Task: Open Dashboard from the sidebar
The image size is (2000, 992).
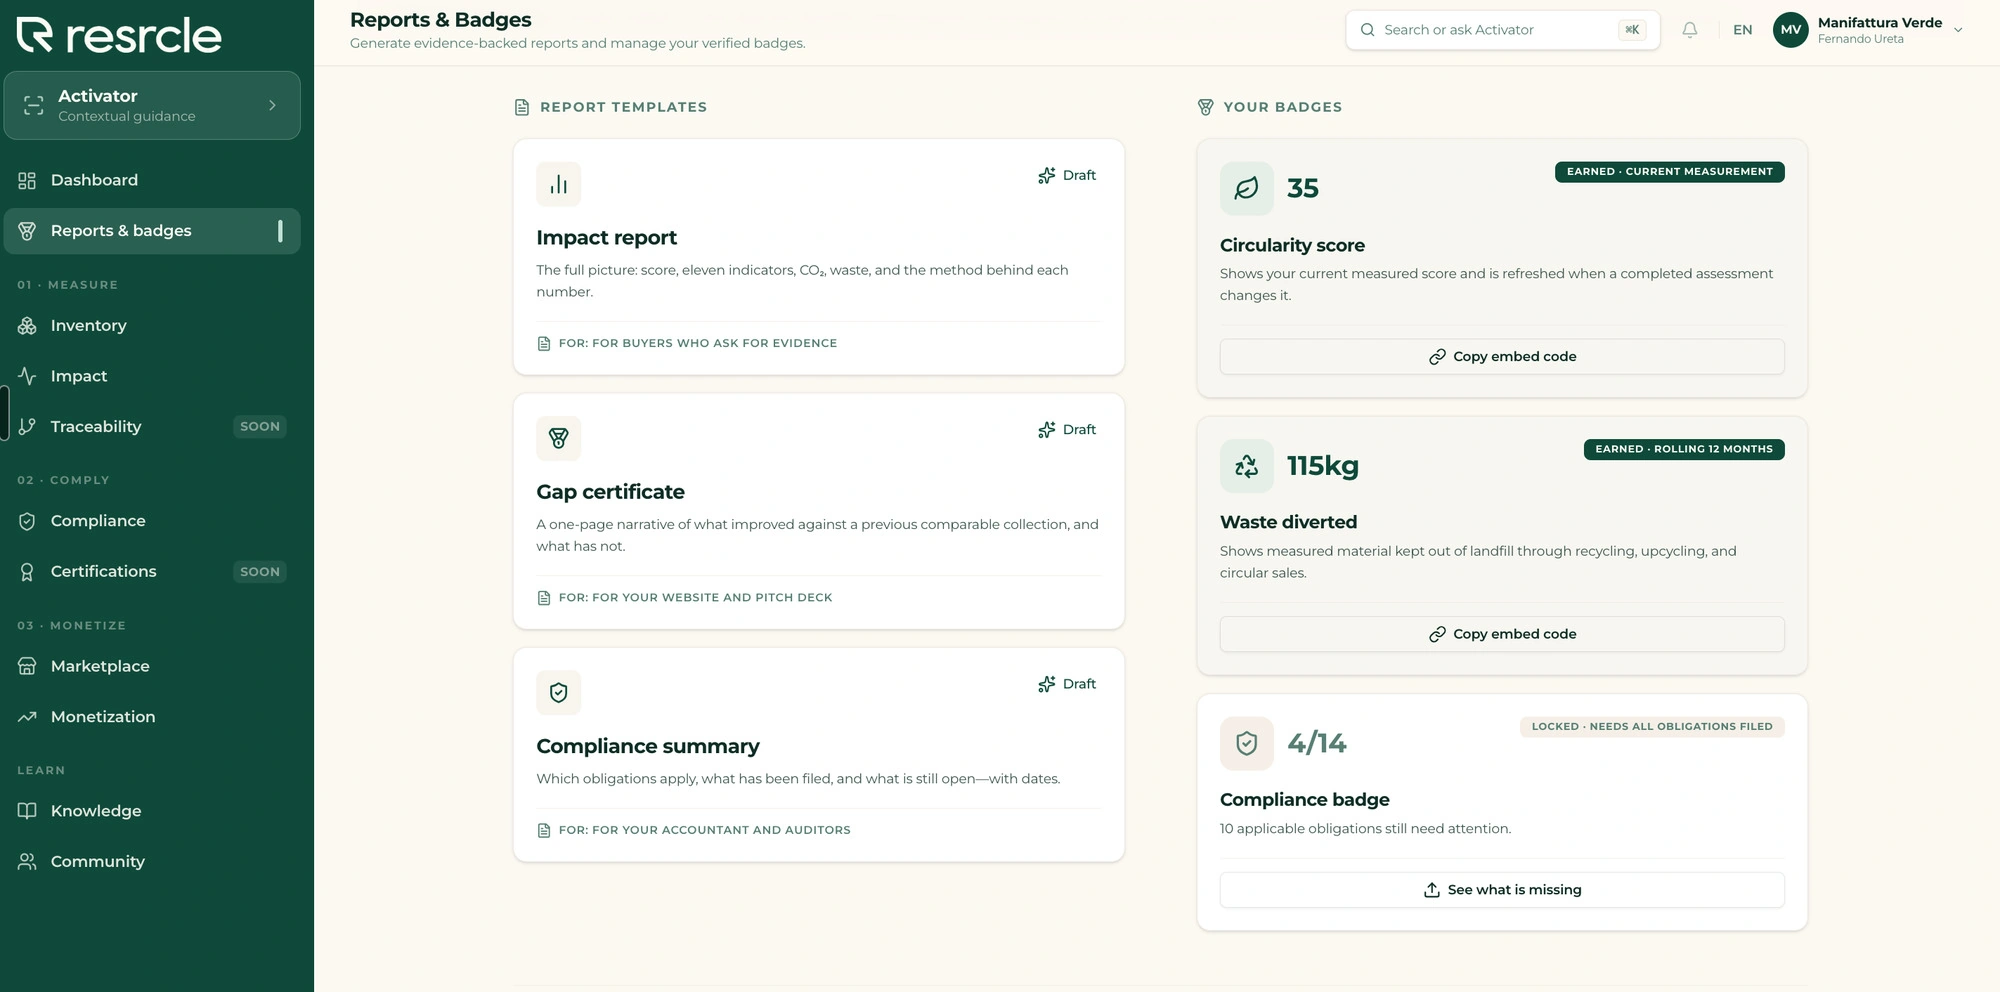Action: 152,180
